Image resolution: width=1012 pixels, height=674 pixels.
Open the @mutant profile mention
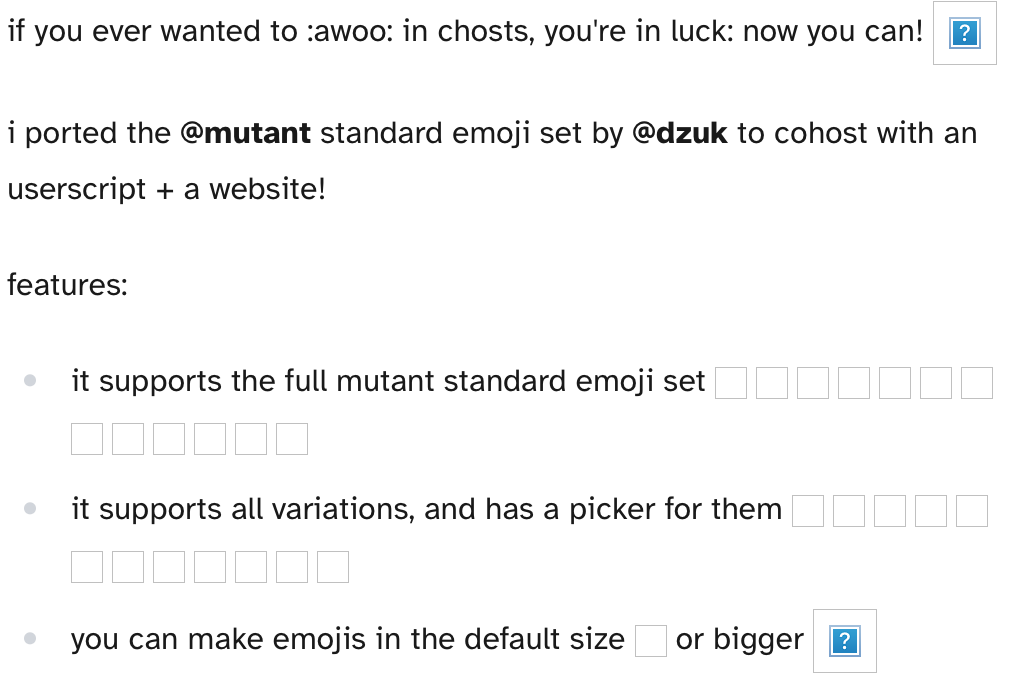click(x=246, y=133)
